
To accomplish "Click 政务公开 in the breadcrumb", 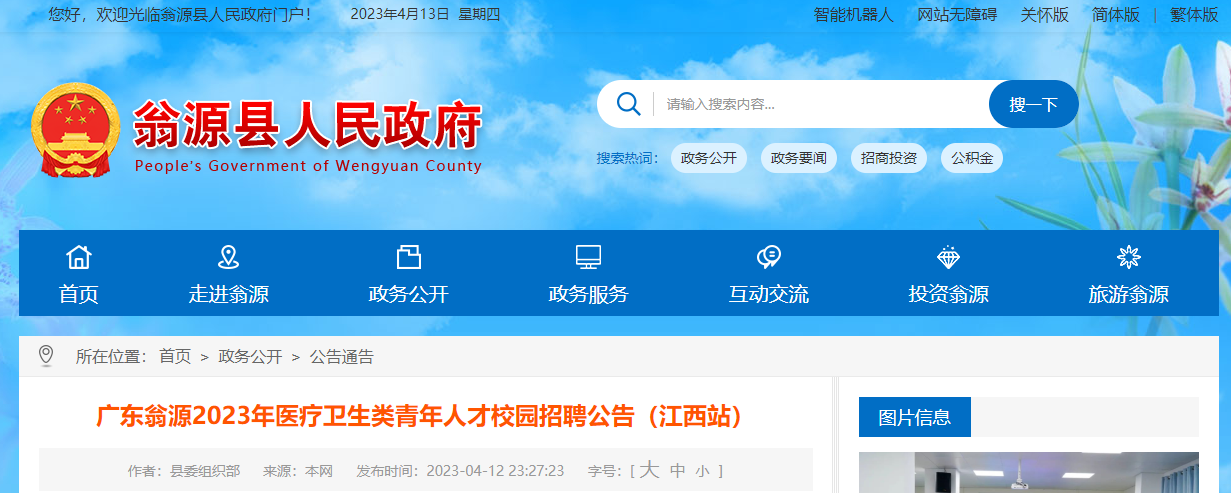I will 250,356.
